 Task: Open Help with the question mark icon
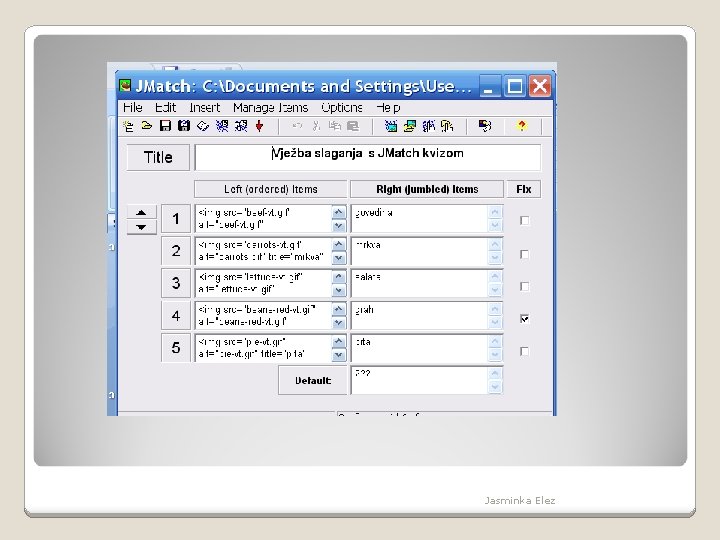(522, 126)
